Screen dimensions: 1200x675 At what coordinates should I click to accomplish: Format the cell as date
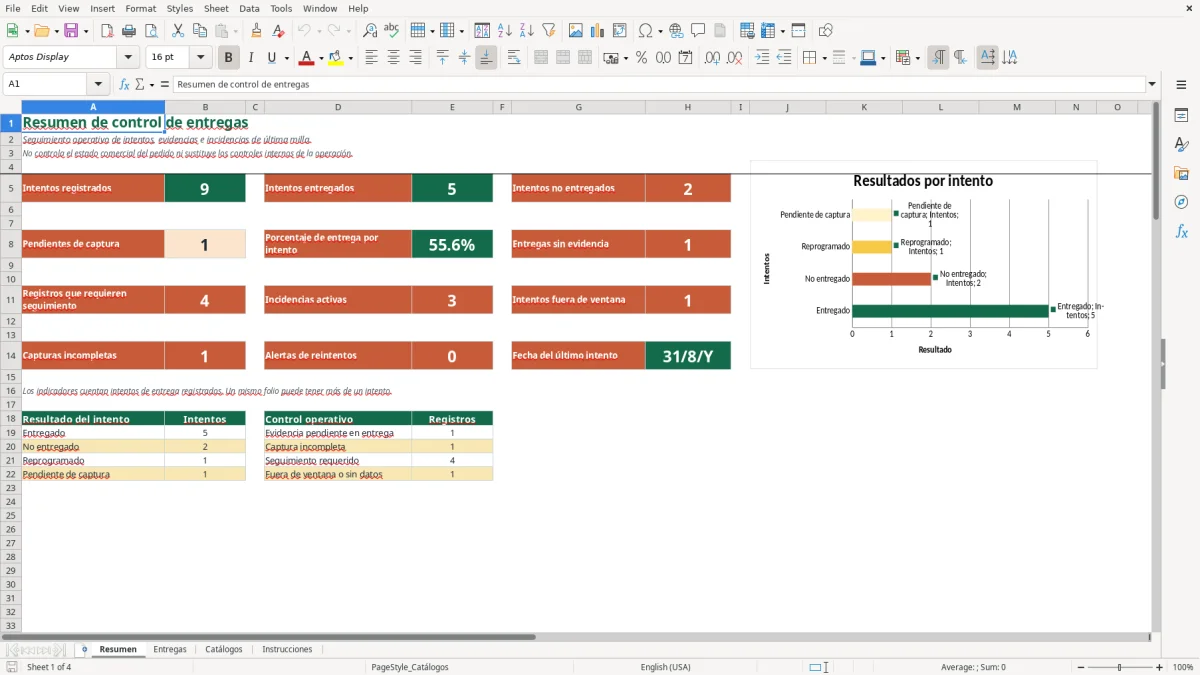click(685, 58)
